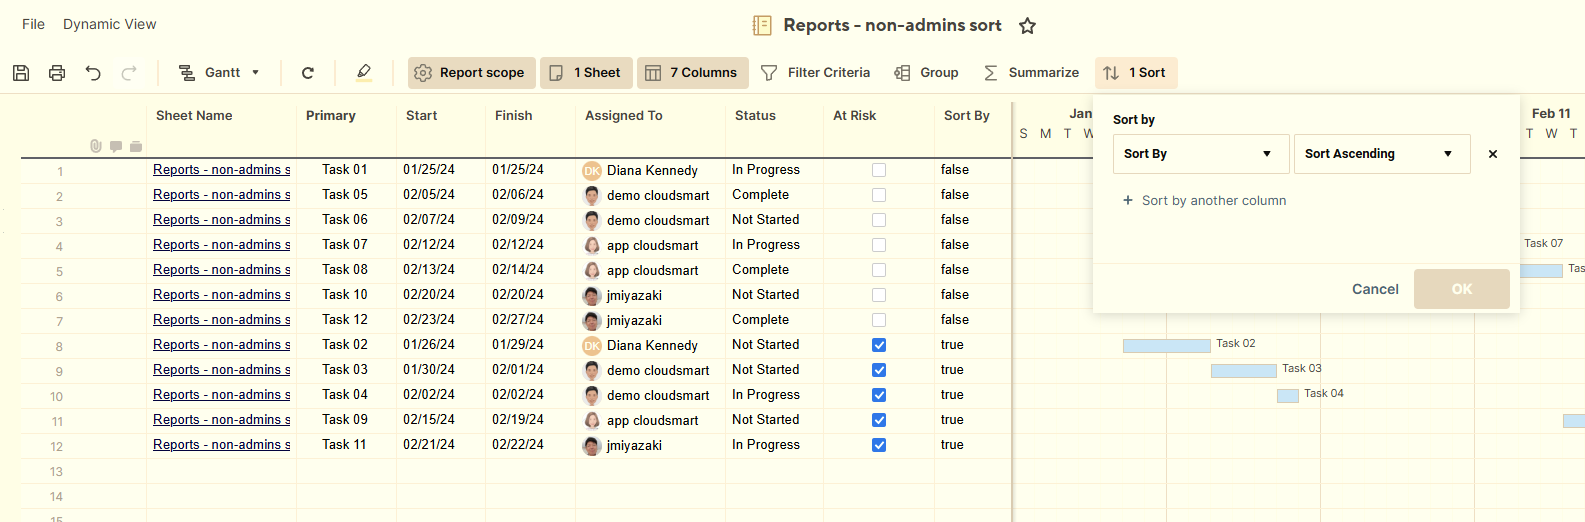Remove the Sort By rule with X

pyautogui.click(x=1493, y=154)
